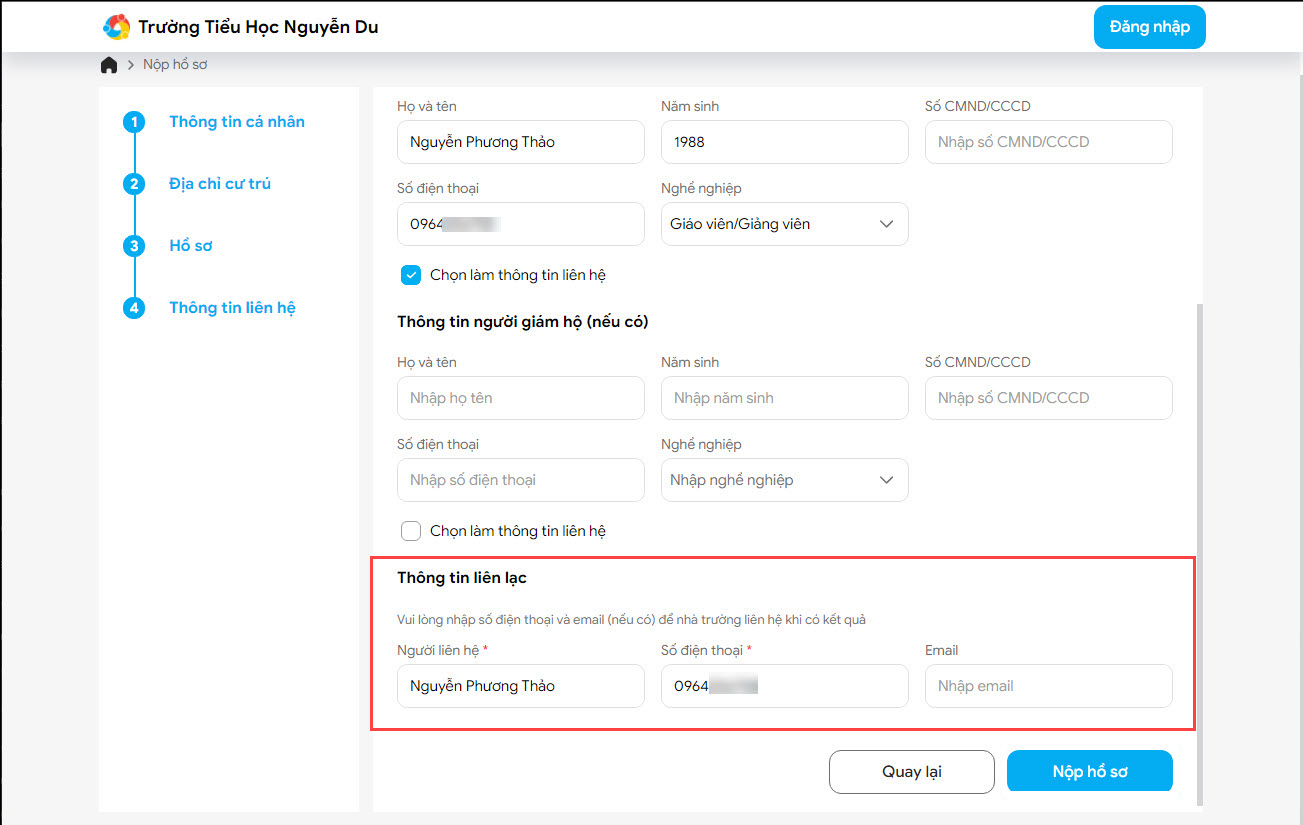Screen dimensions: 1303x825
Task: Select step 4 circle icon
Action: tap(134, 308)
